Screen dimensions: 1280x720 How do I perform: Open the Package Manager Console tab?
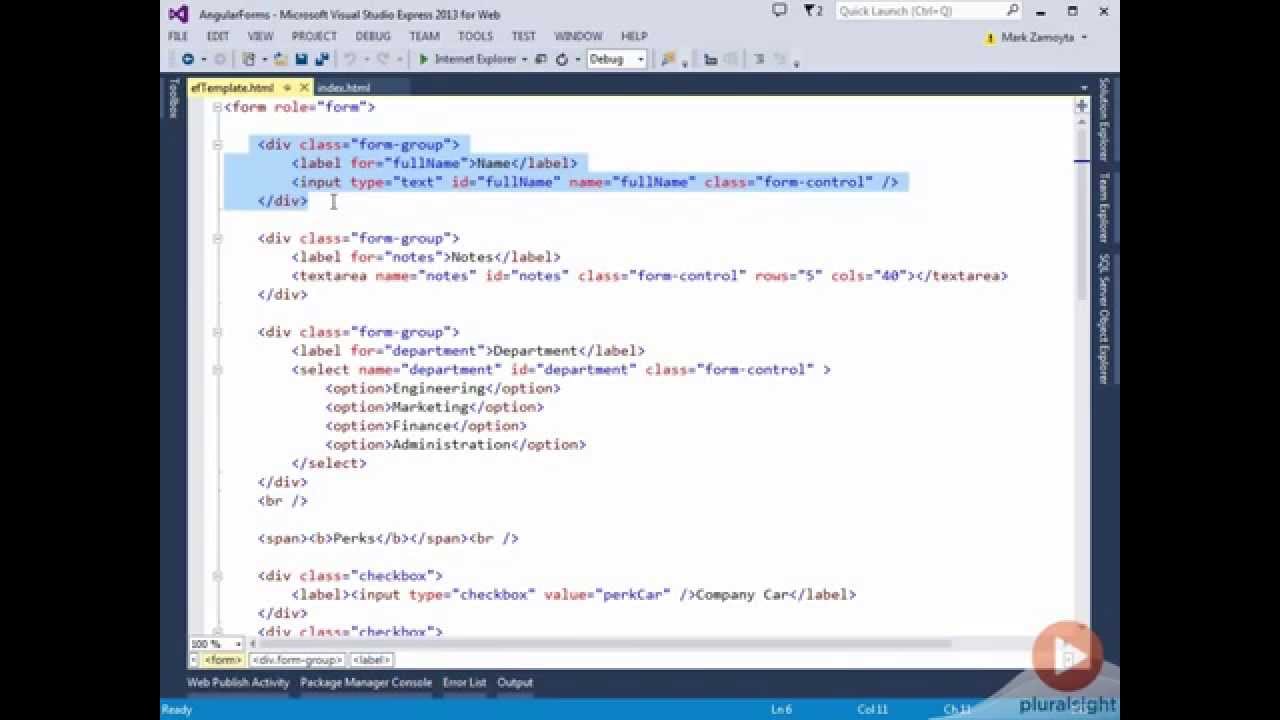click(366, 682)
